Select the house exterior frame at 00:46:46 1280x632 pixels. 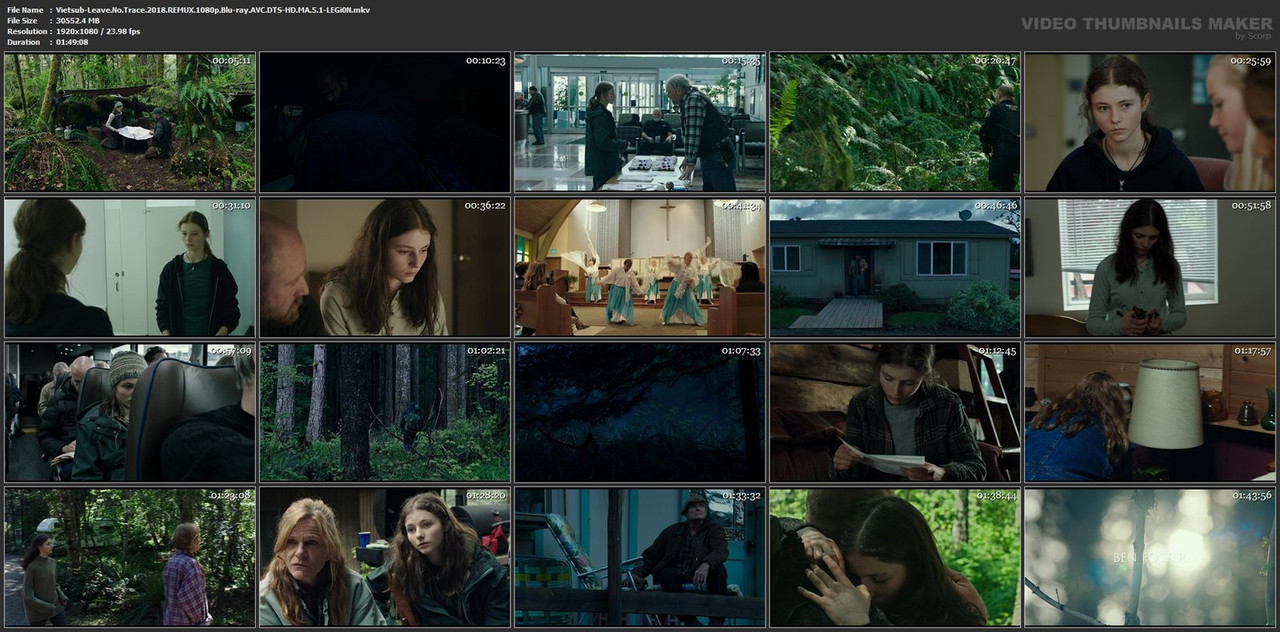[x=895, y=267]
